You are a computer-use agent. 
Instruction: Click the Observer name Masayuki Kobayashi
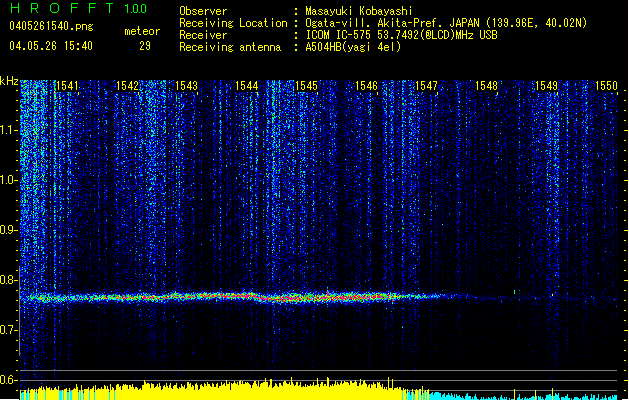coord(359,11)
